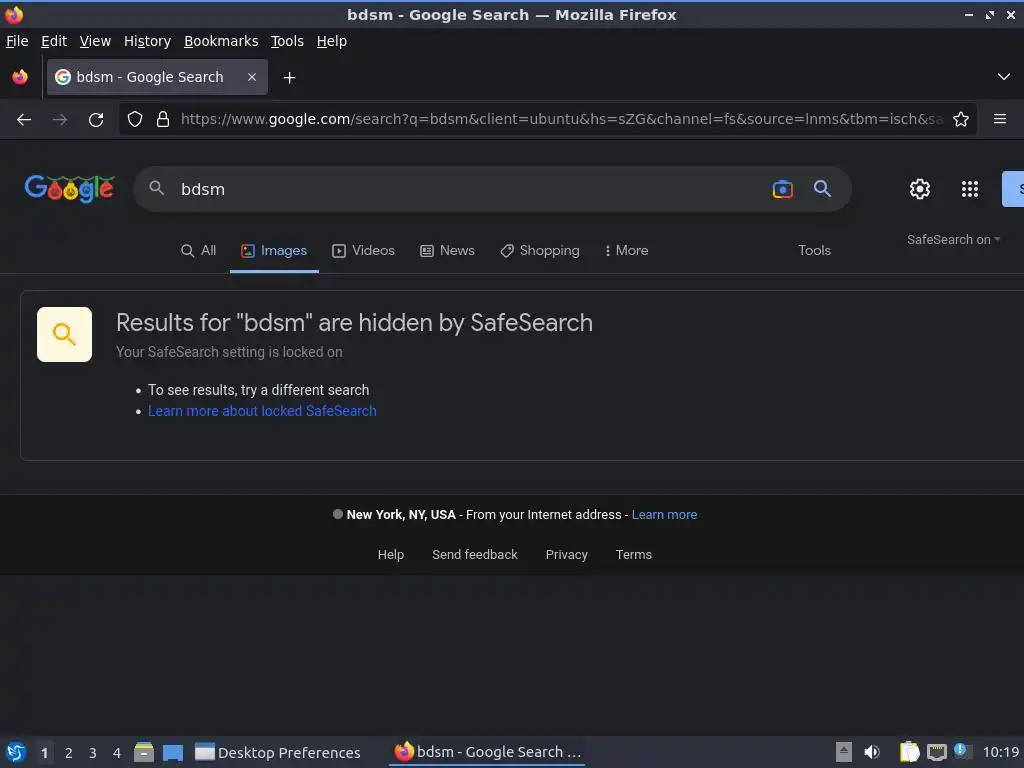Switch to Desktop Preferences window in taskbar

pos(278,753)
